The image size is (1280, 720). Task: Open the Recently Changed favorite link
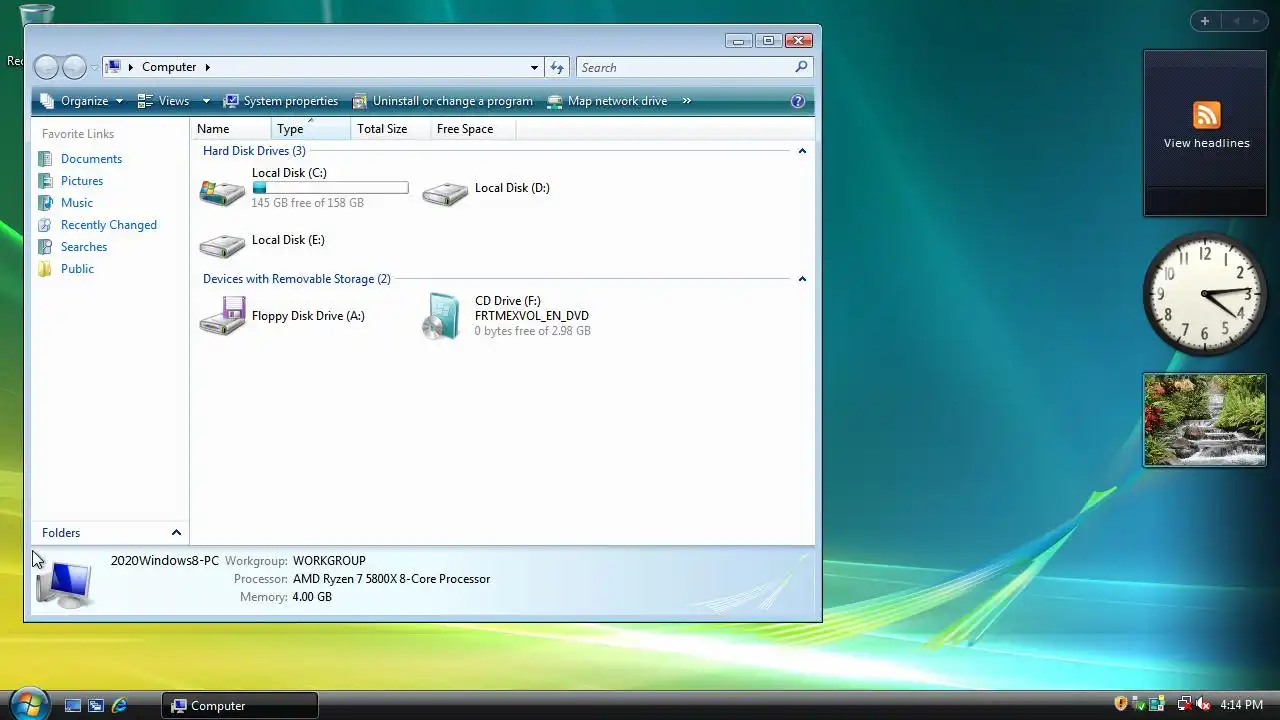(109, 225)
